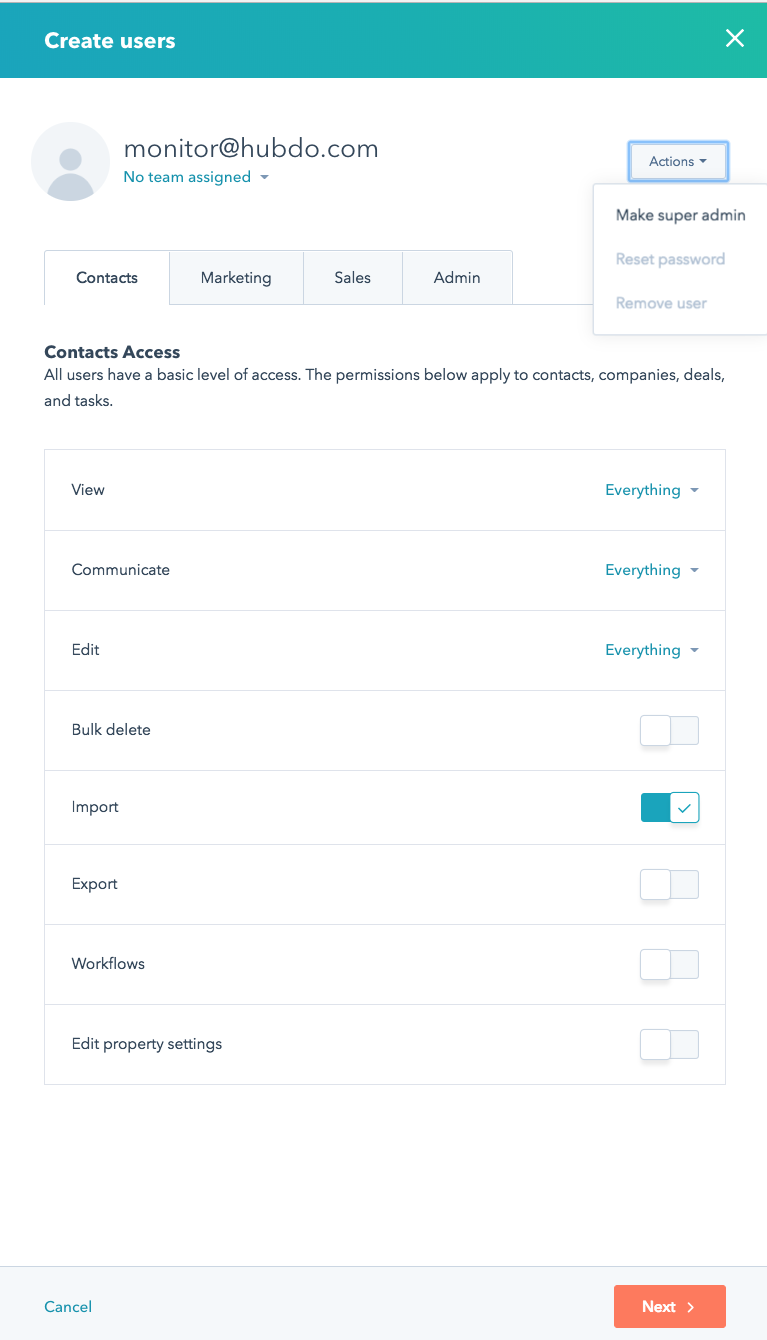Select the Contacts tab

click(107, 278)
